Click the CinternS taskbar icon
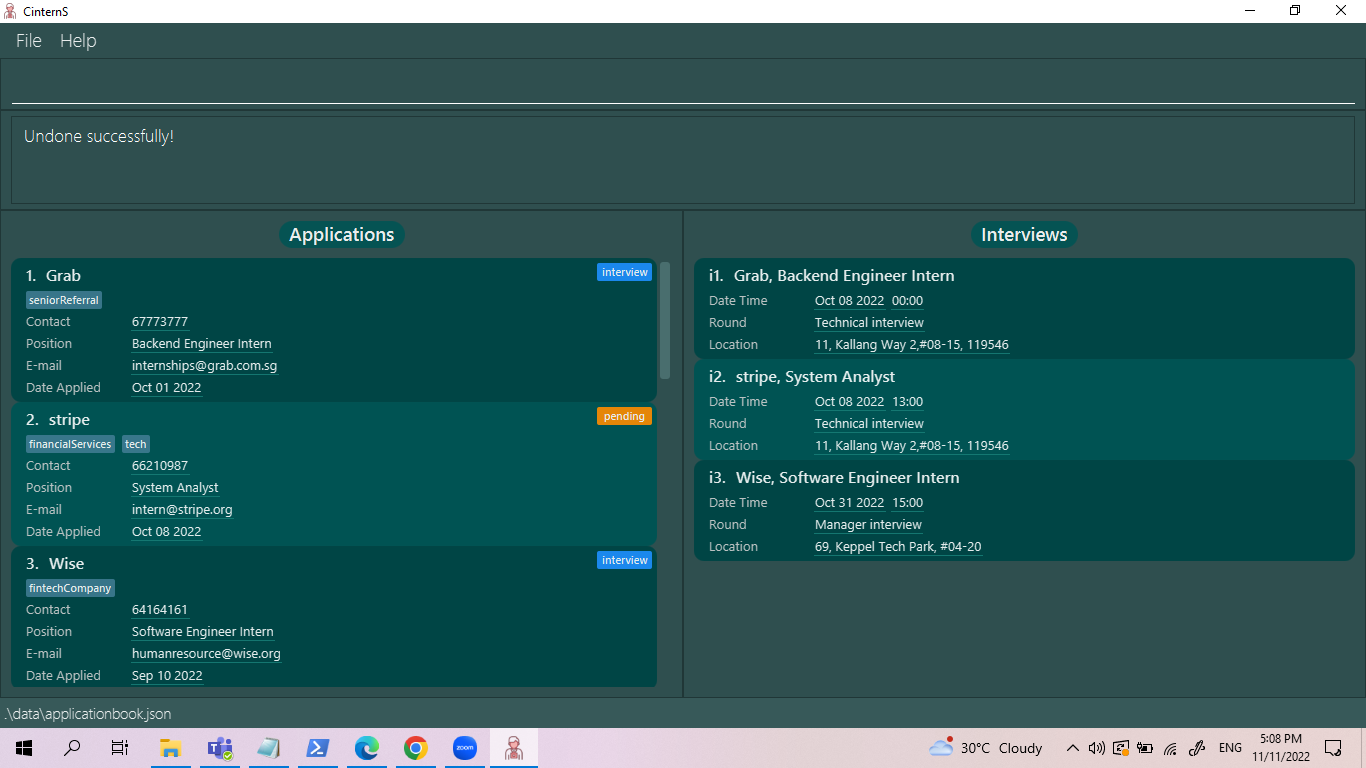 [x=514, y=748]
